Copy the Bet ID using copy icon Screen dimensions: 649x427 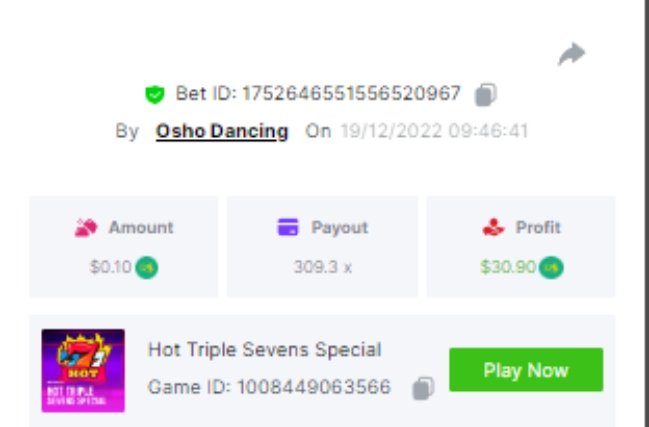coord(486,95)
